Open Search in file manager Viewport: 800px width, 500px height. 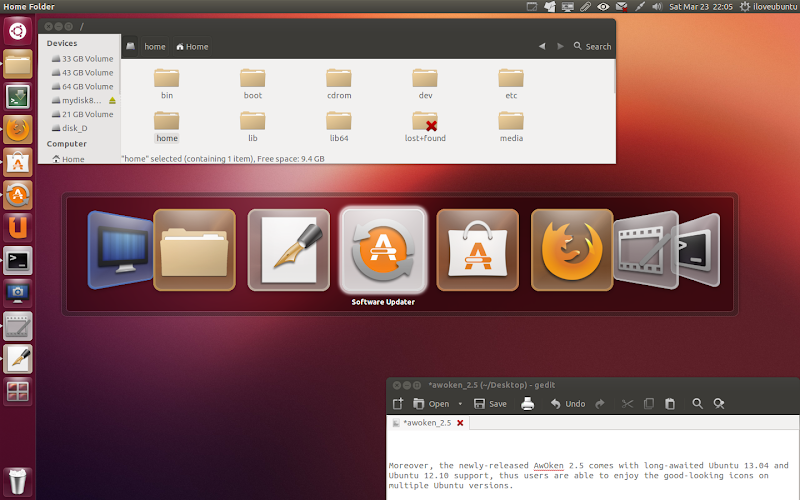(x=592, y=46)
